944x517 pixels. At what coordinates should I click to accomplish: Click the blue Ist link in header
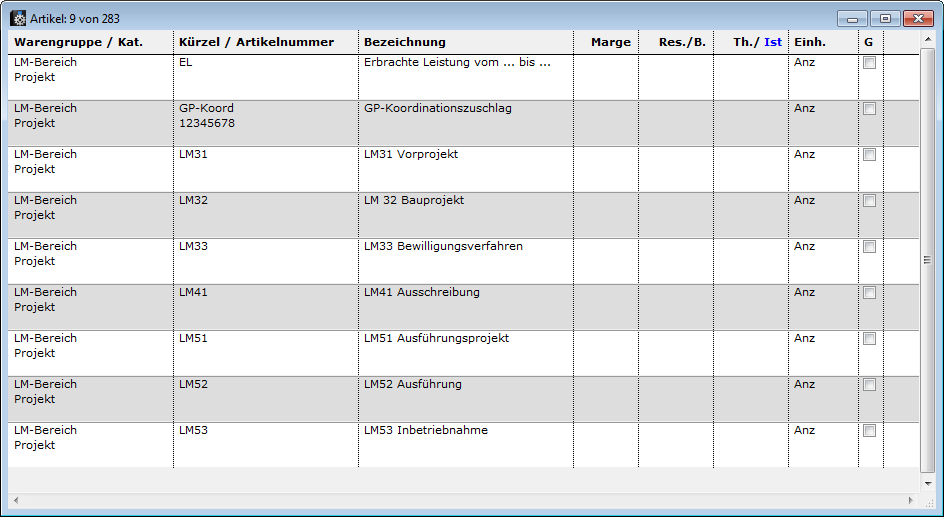[773, 42]
